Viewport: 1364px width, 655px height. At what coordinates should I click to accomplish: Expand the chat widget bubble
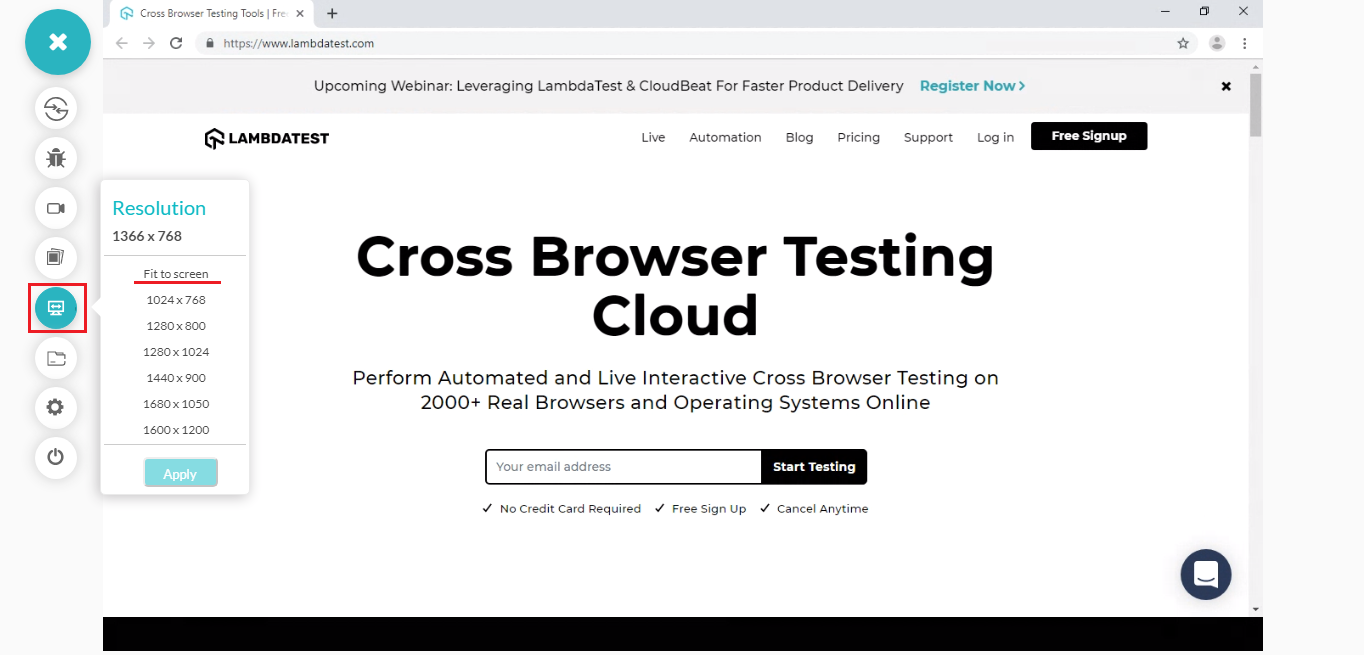click(1205, 574)
